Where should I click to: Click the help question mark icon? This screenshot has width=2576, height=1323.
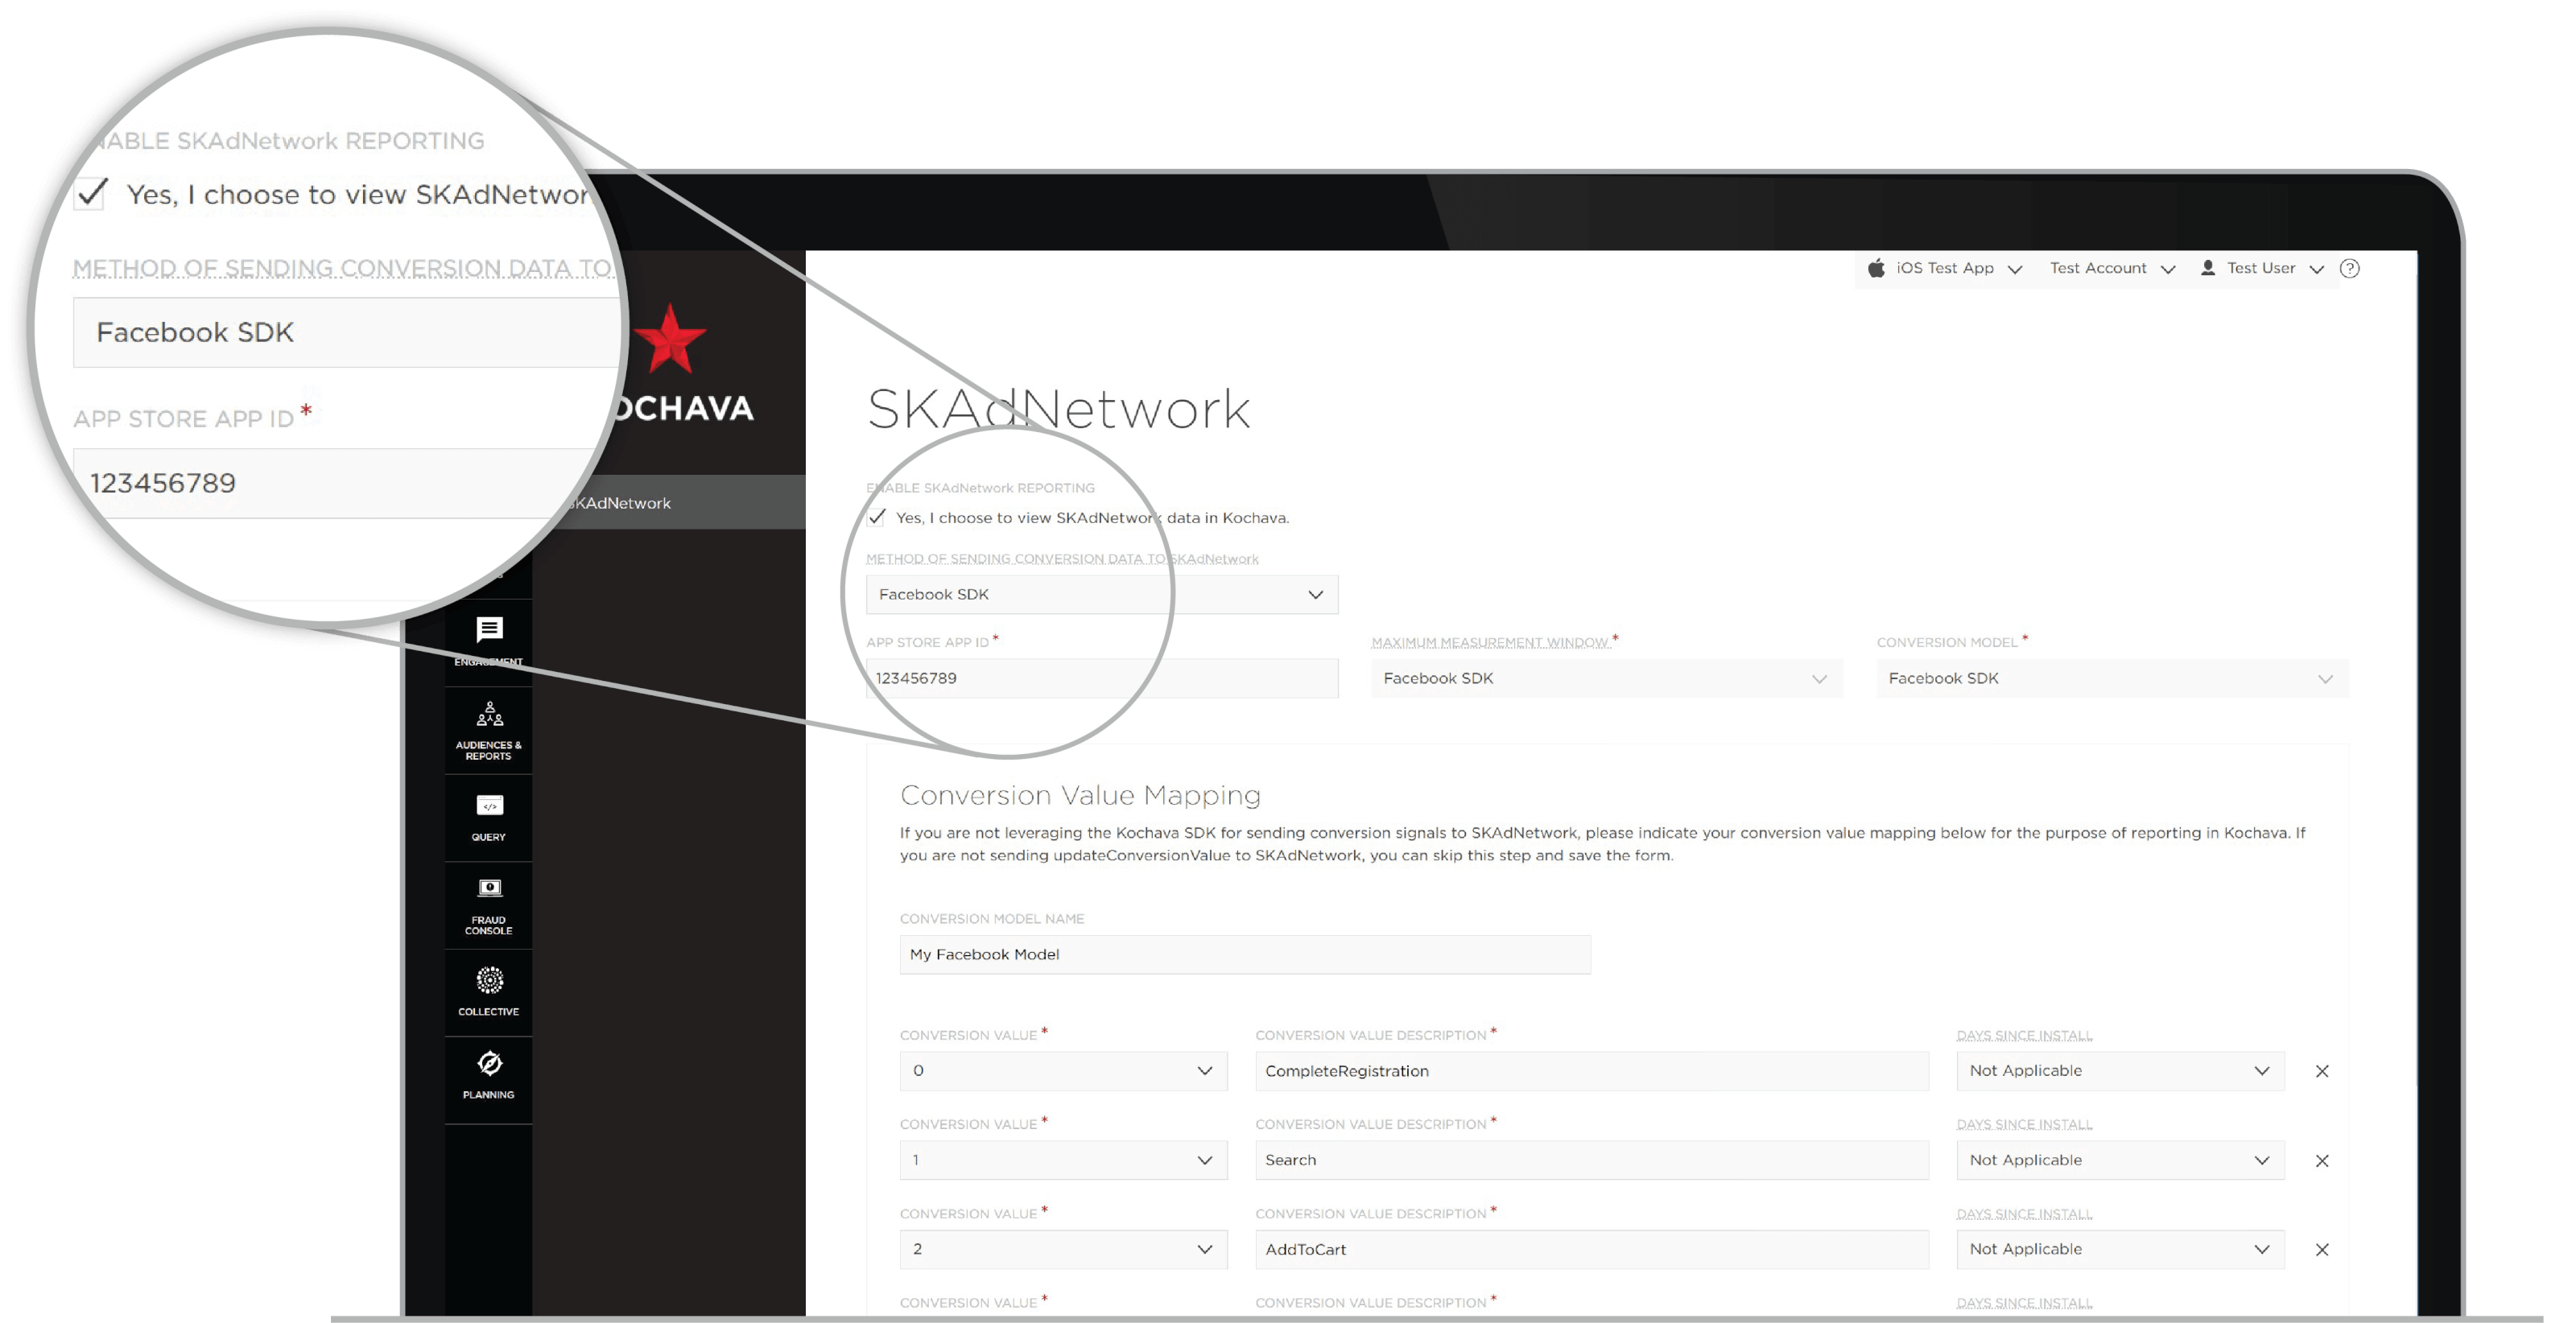click(2350, 268)
